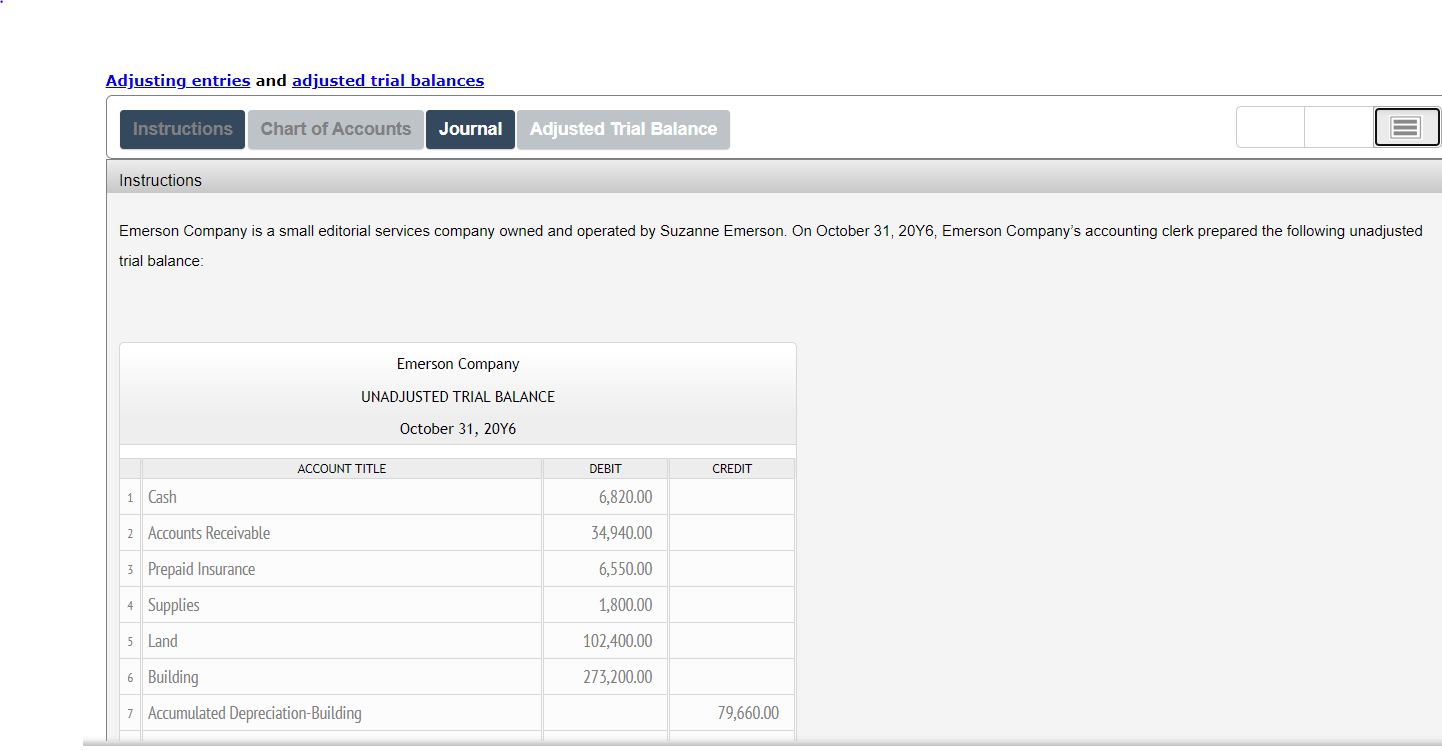This screenshot has width=1442, height=751.
Task: Click the October 31, 20Y6 date line
Action: tap(458, 429)
